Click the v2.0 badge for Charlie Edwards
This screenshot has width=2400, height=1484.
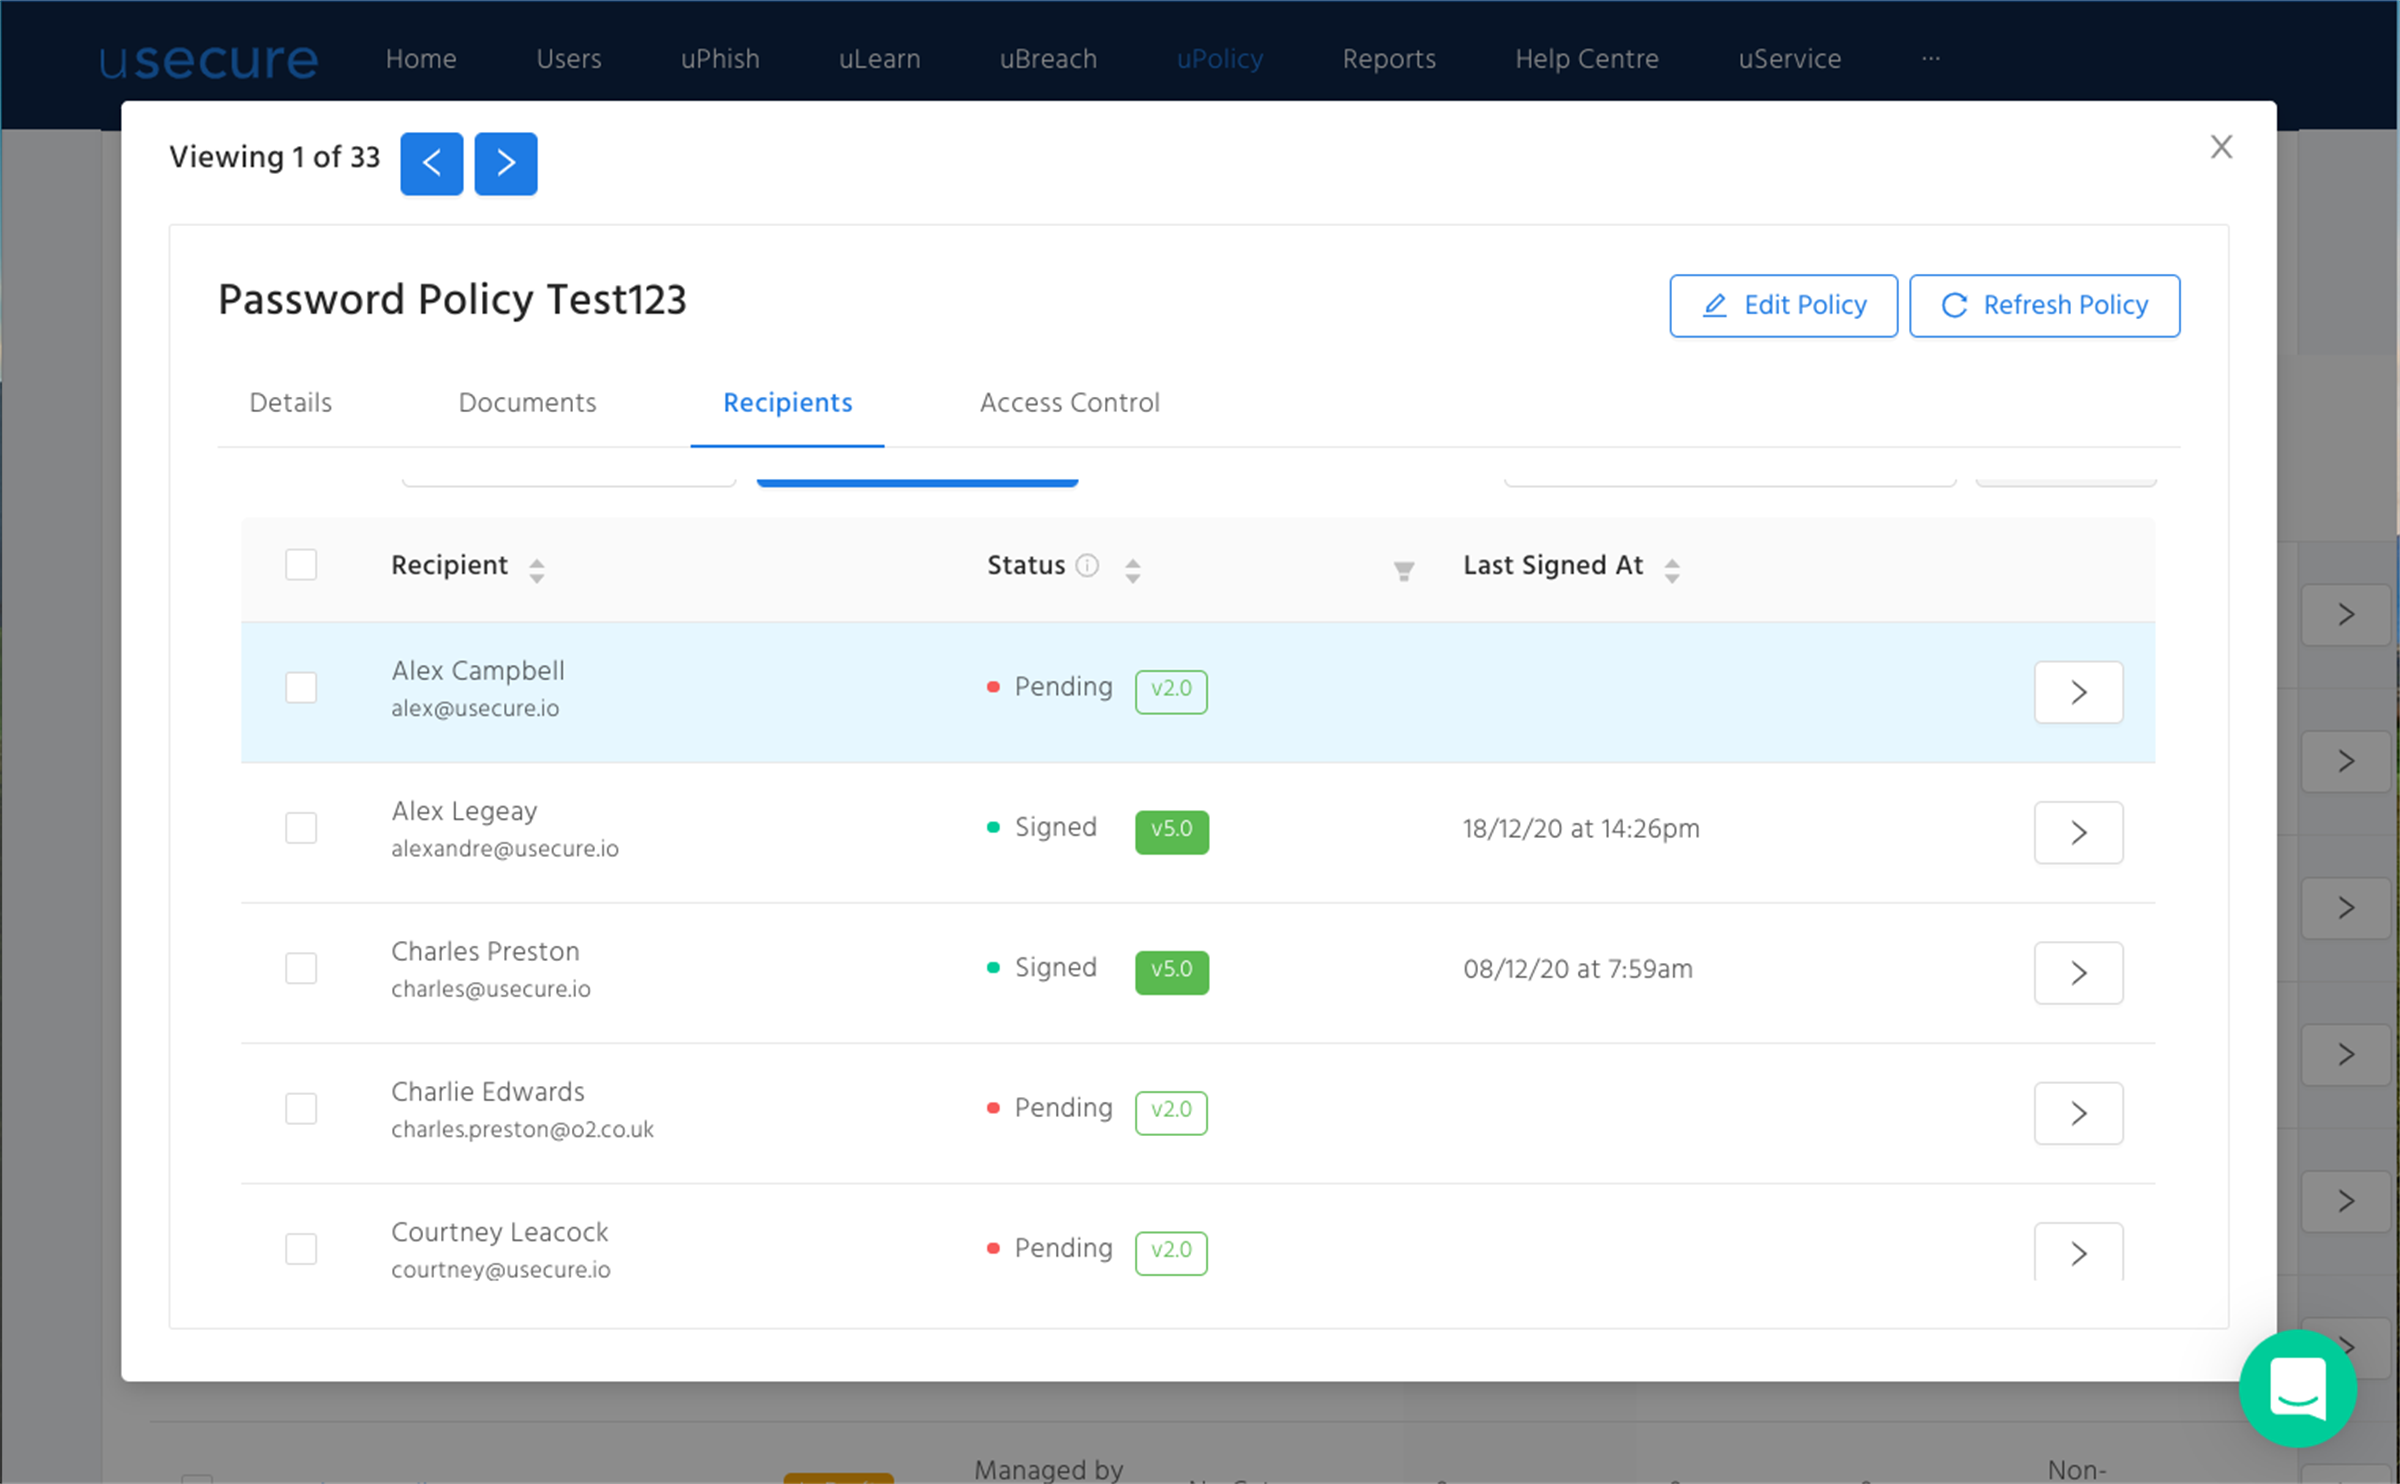coord(1171,1112)
